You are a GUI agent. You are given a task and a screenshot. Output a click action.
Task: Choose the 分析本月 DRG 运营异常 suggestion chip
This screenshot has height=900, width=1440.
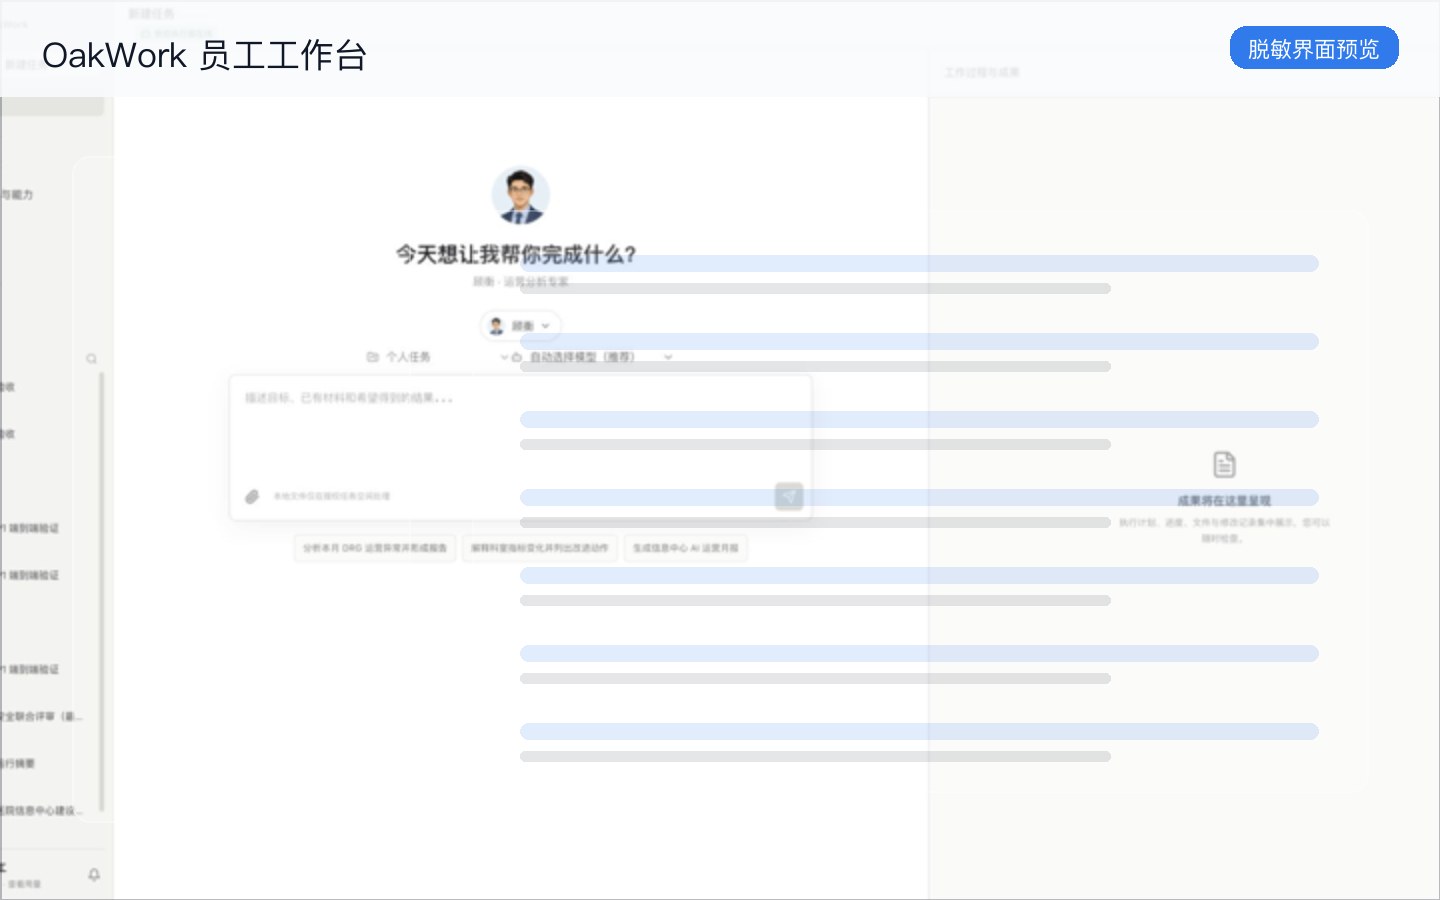(x=375, y=548)
